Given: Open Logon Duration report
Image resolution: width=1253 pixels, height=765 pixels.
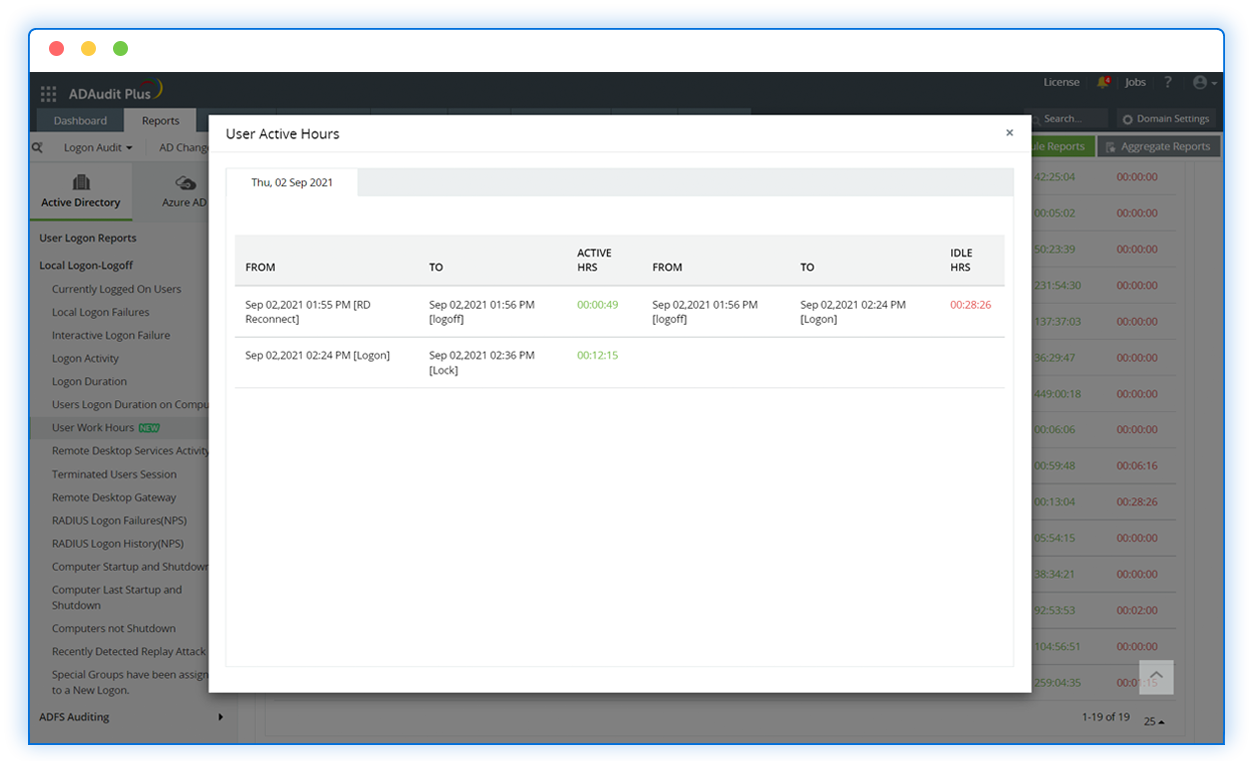Looking at the screenshot, I should coord(89,381).
